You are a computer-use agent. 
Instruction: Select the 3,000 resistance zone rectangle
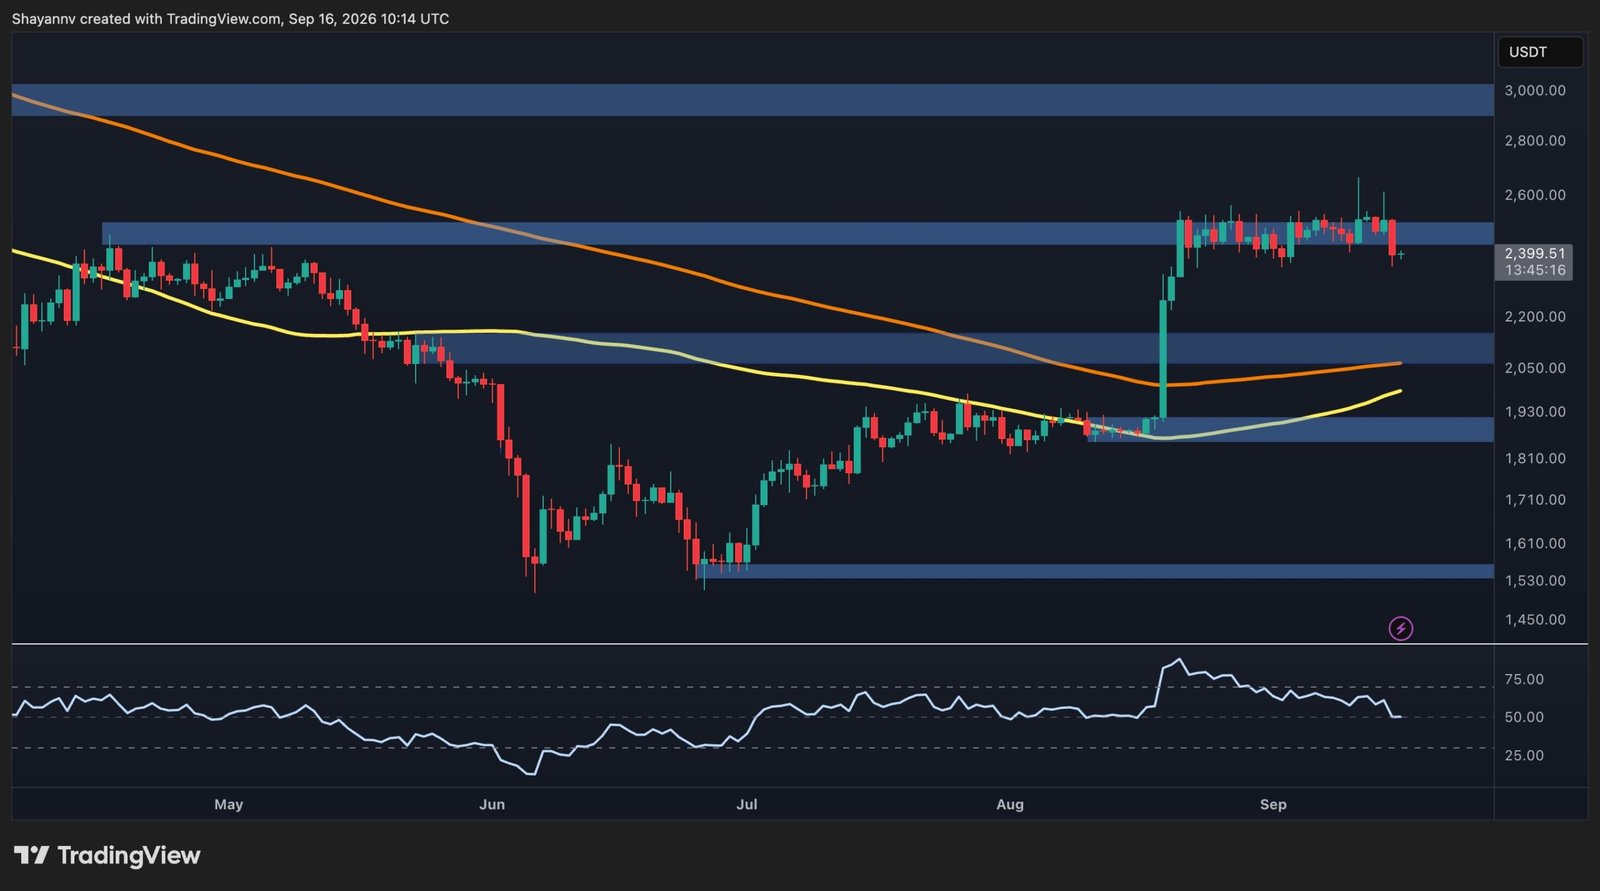click(752, 100)
